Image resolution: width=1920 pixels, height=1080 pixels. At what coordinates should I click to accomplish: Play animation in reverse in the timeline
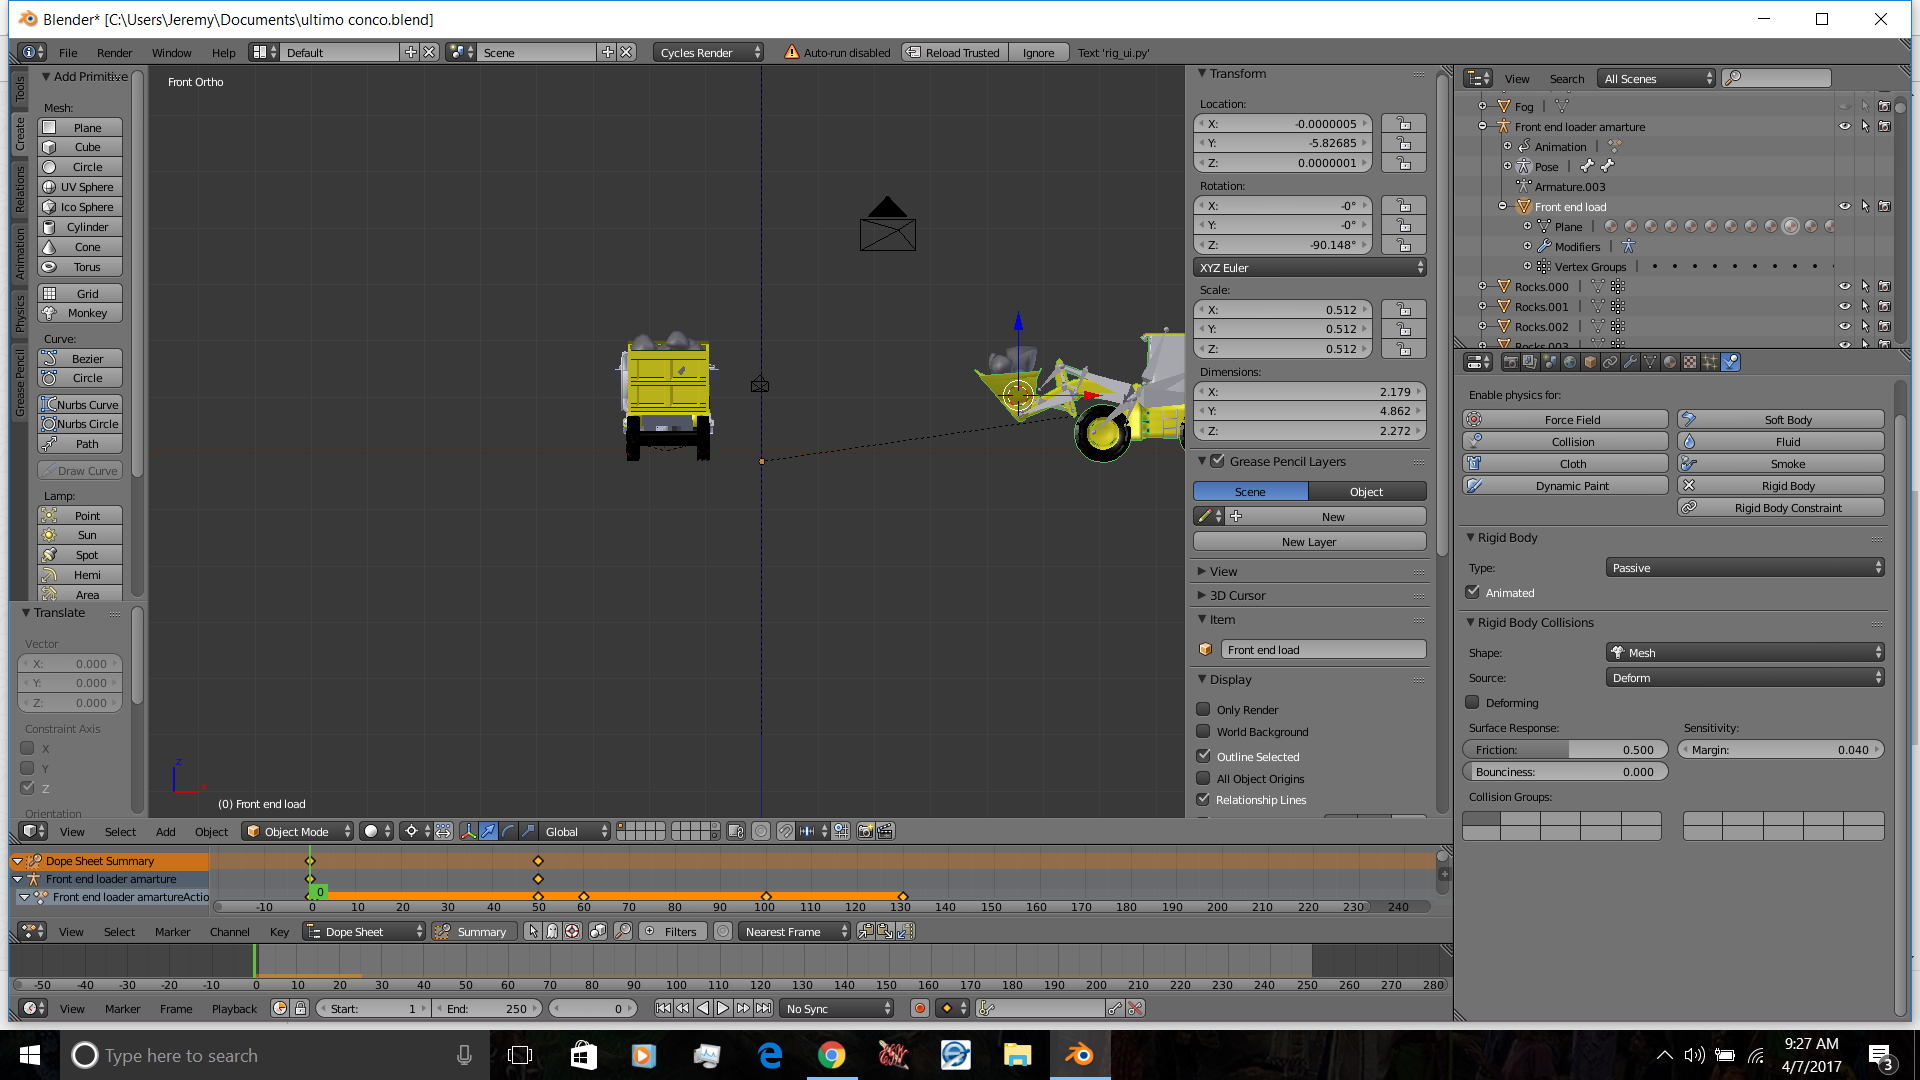pyautogui.click(x=703, y=1008)
